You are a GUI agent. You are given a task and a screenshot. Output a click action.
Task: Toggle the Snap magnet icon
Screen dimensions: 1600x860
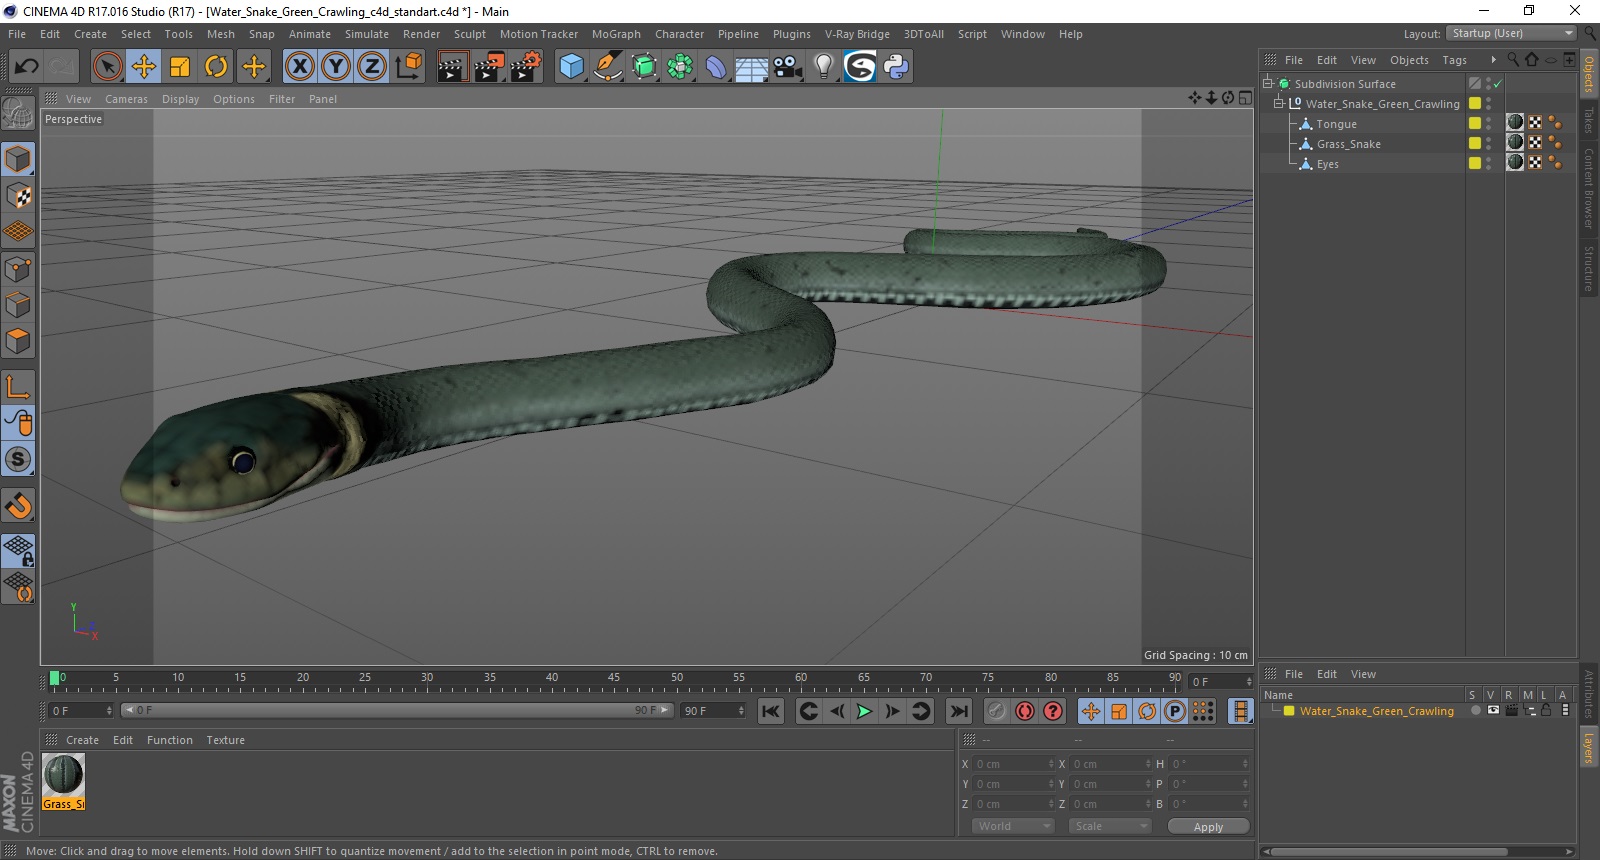[18, 505]
